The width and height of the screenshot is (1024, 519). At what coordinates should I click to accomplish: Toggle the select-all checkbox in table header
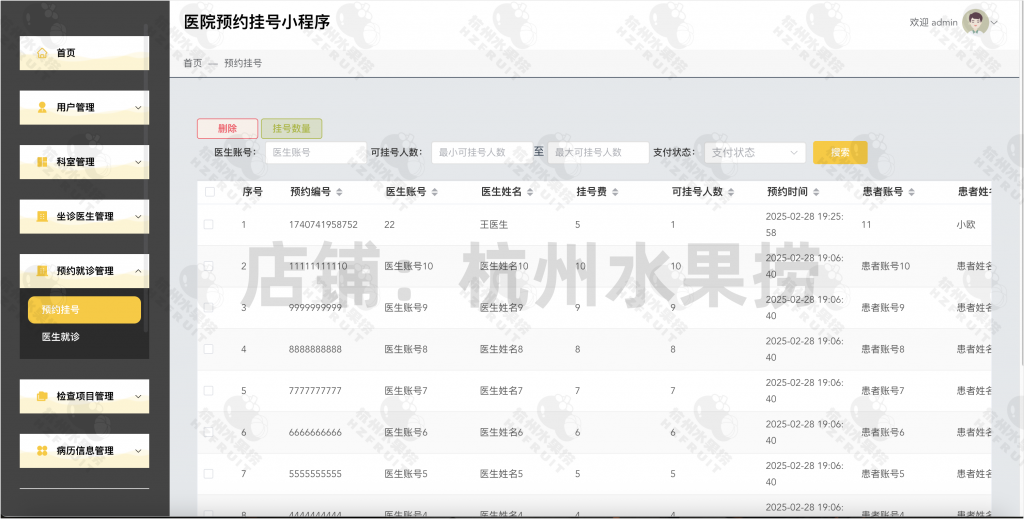210,192
